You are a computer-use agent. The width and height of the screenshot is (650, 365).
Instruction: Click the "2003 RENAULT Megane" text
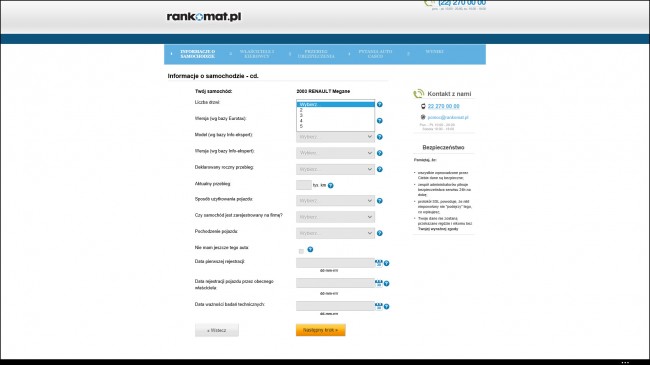323,91
